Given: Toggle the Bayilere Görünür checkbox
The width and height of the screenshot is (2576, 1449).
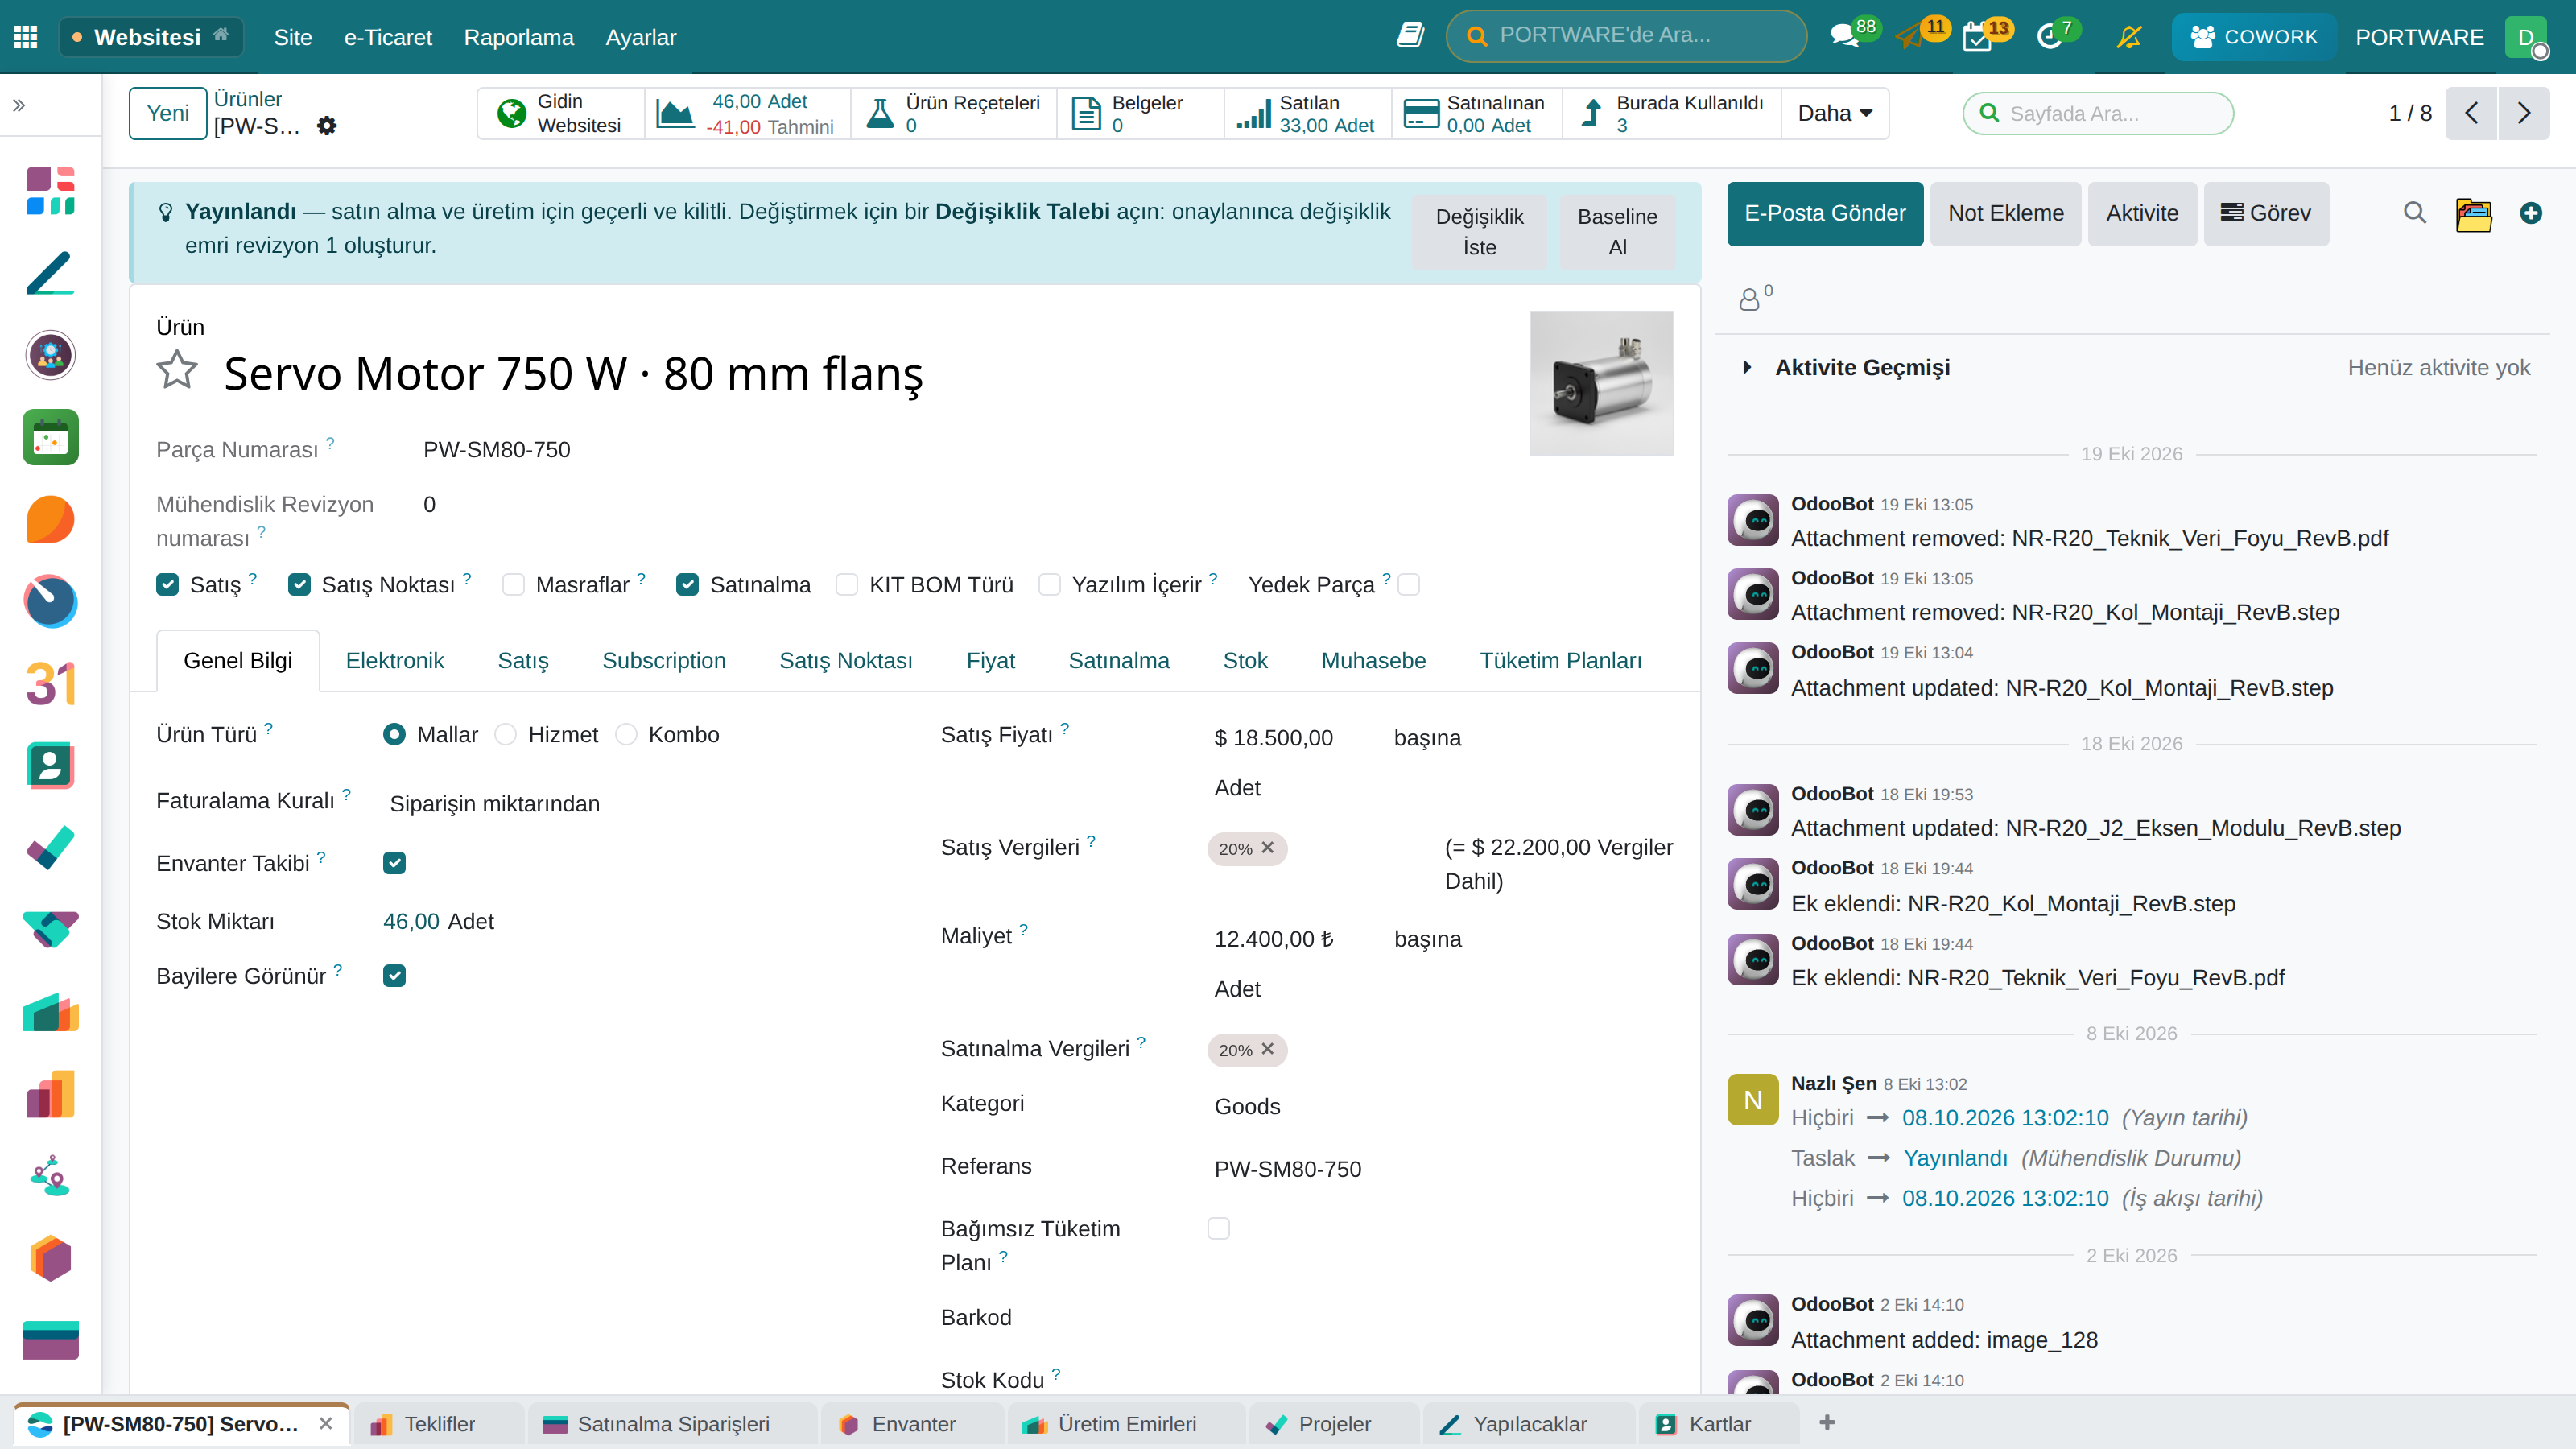Looking at the screenshot, I should pos(394,976).
